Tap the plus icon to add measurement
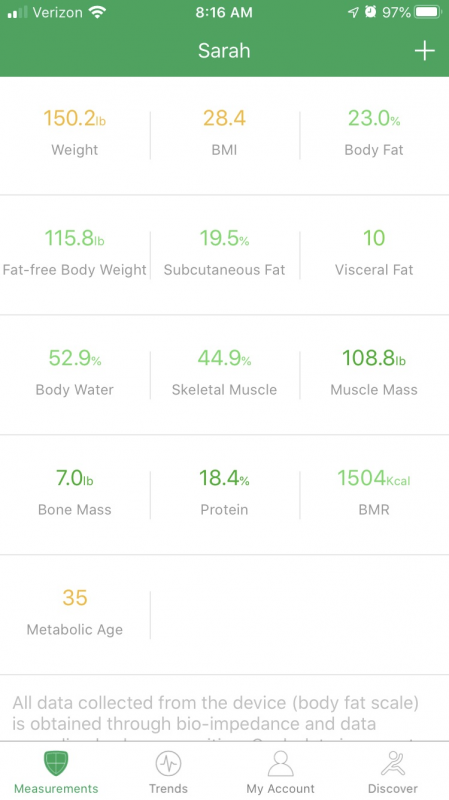Screen dimensions: 449x800 point(424,51)
